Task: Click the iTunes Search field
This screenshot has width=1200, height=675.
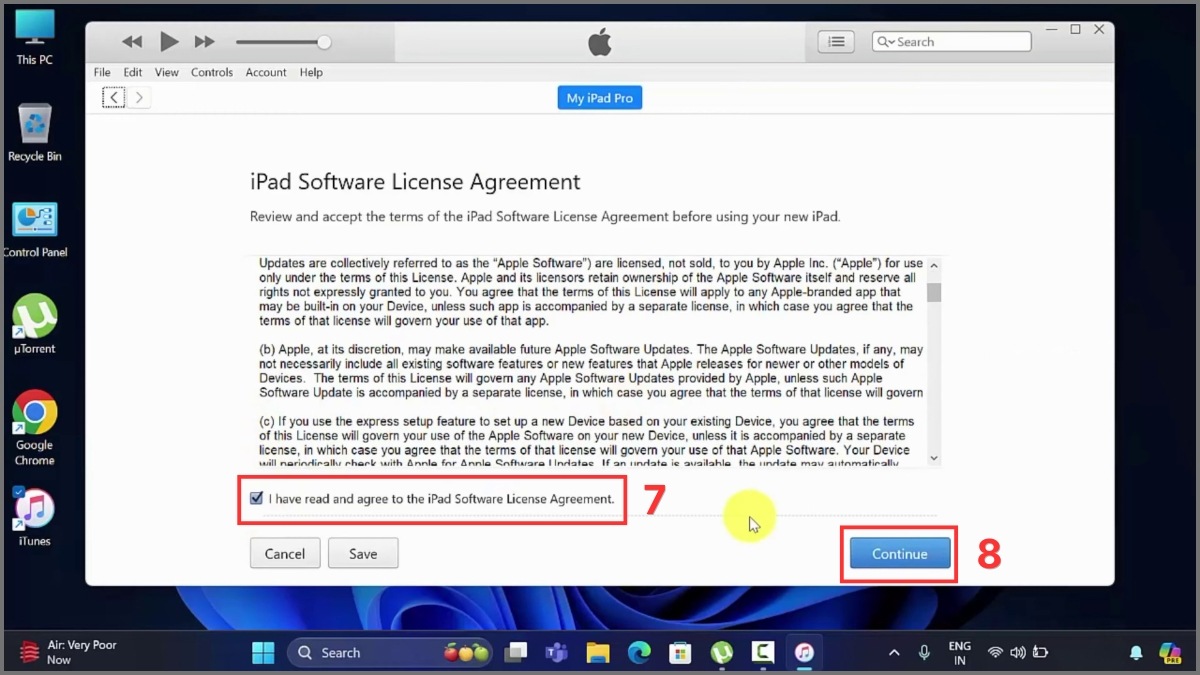Action: coord(951,42)
